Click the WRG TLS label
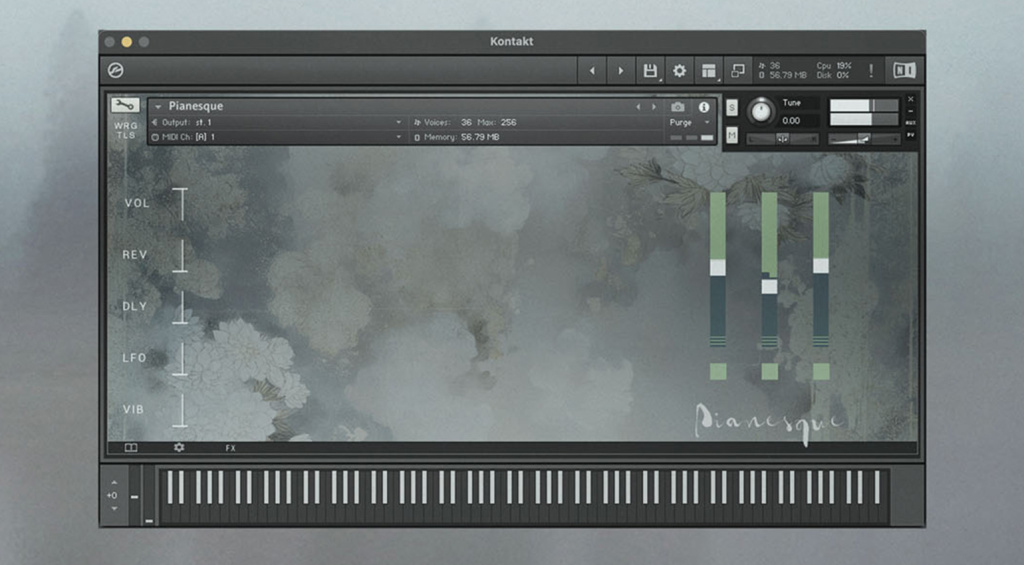 click(125, 131)
